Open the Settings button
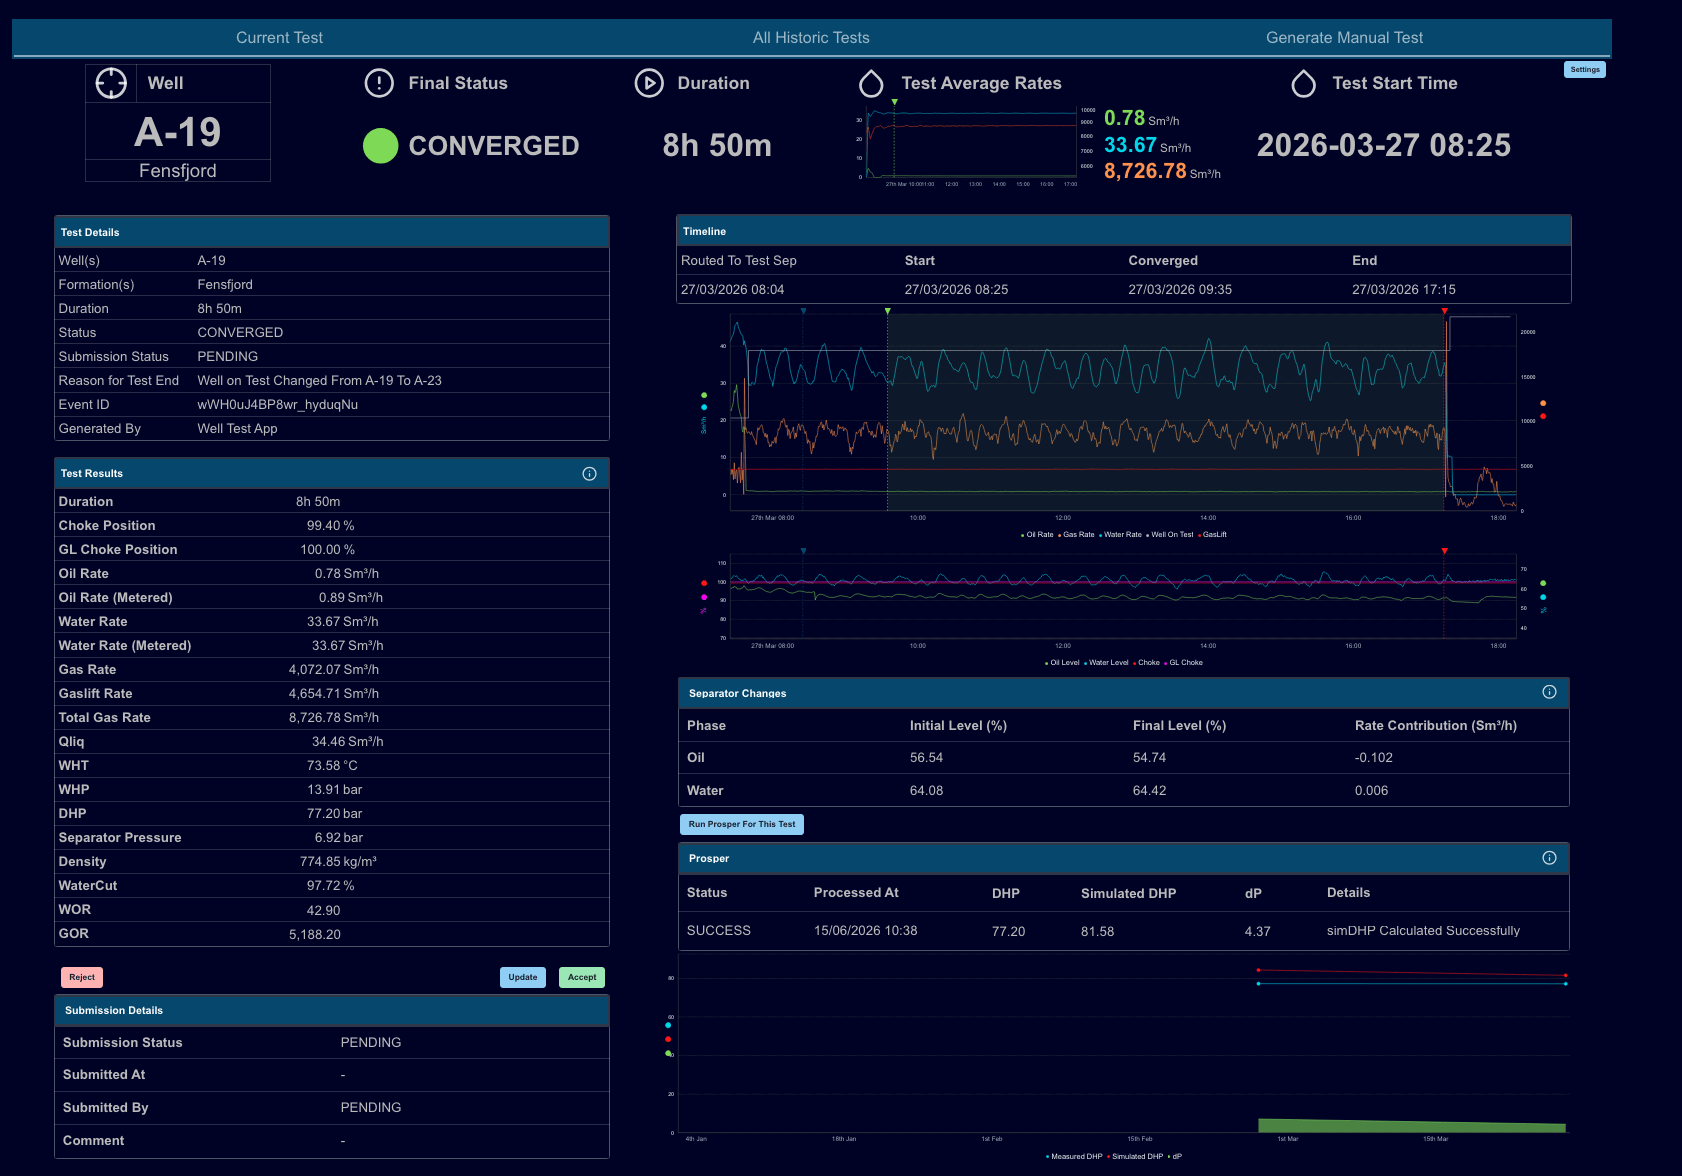The width and height of the screenshot is (1682, 1176). [x=1585, y=70]
